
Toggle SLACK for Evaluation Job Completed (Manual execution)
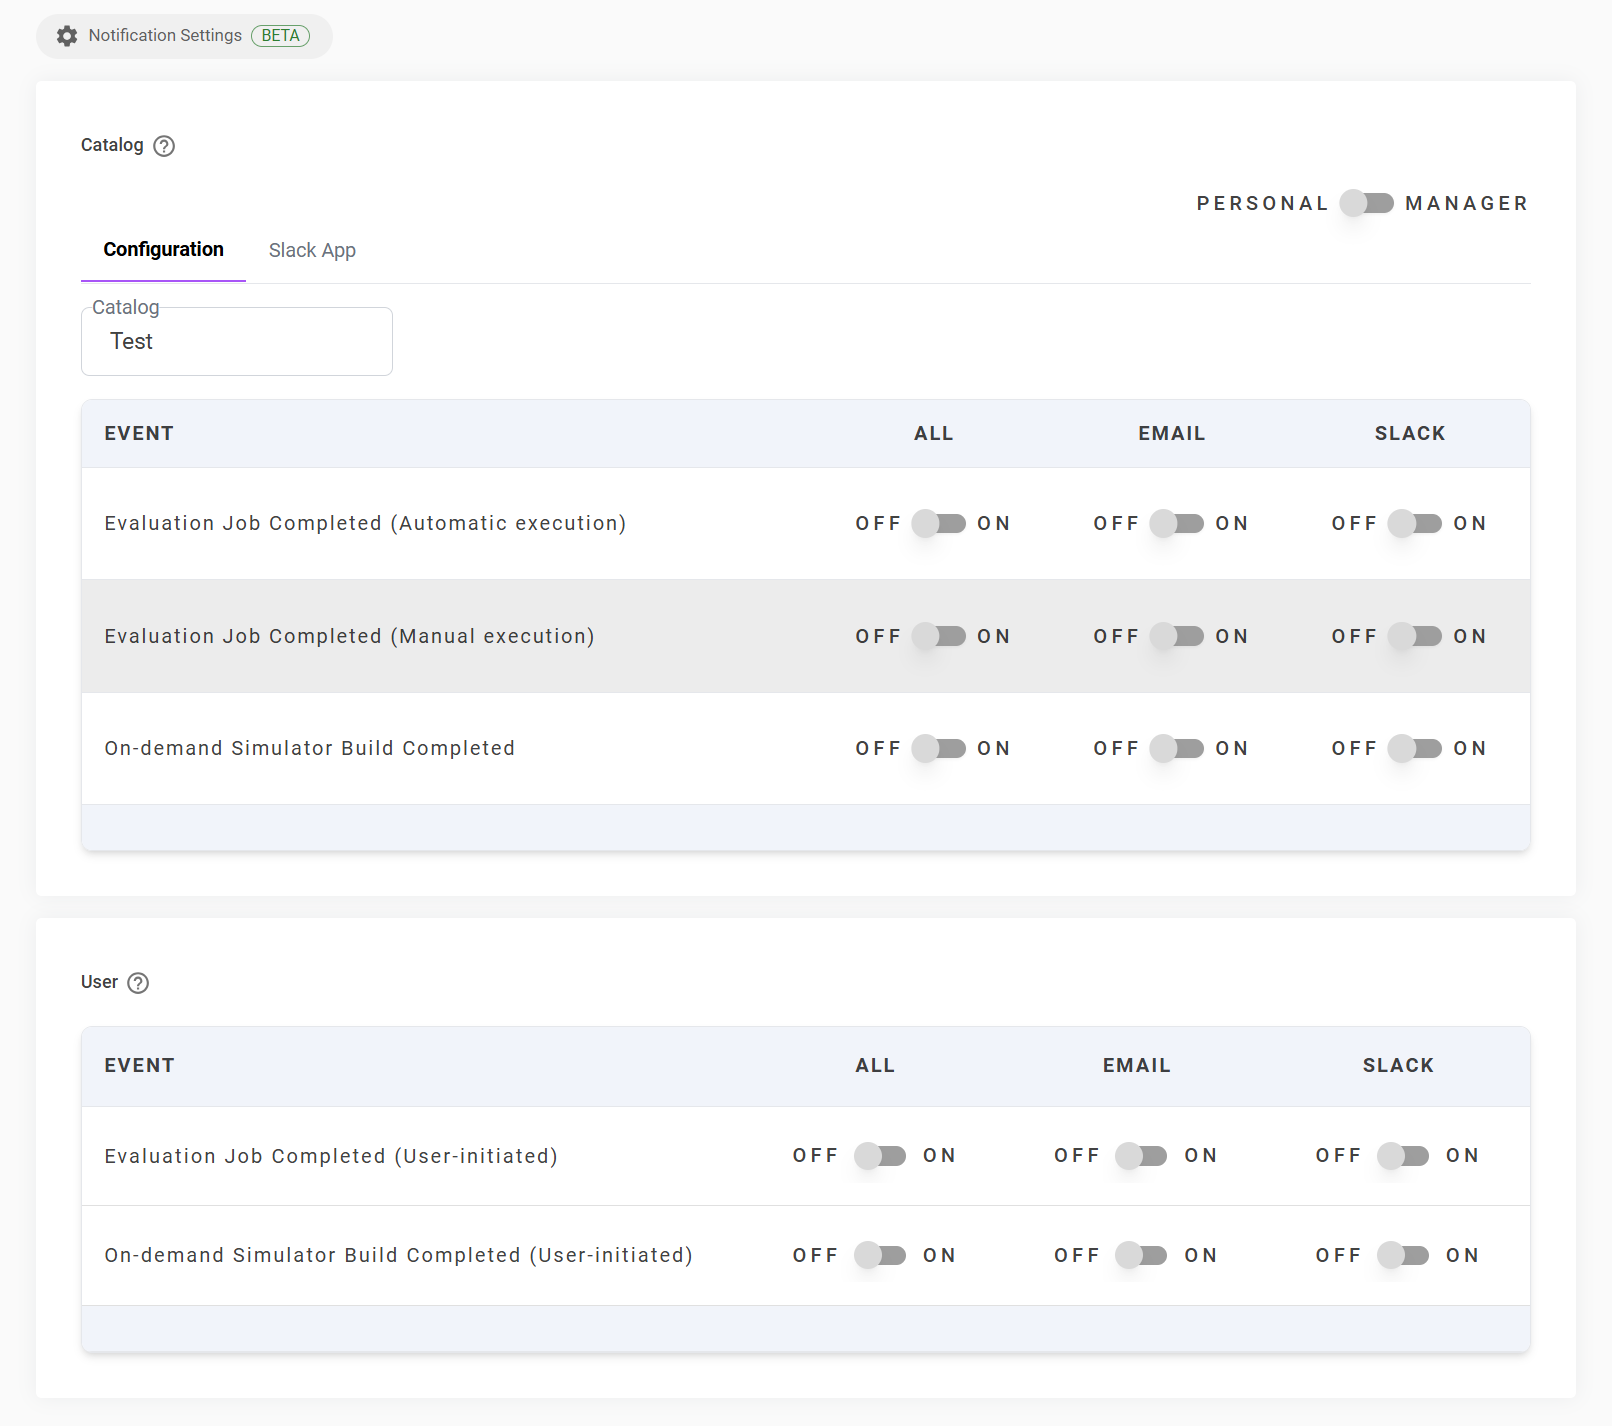pyautogui.click(x=1415, y=636)
